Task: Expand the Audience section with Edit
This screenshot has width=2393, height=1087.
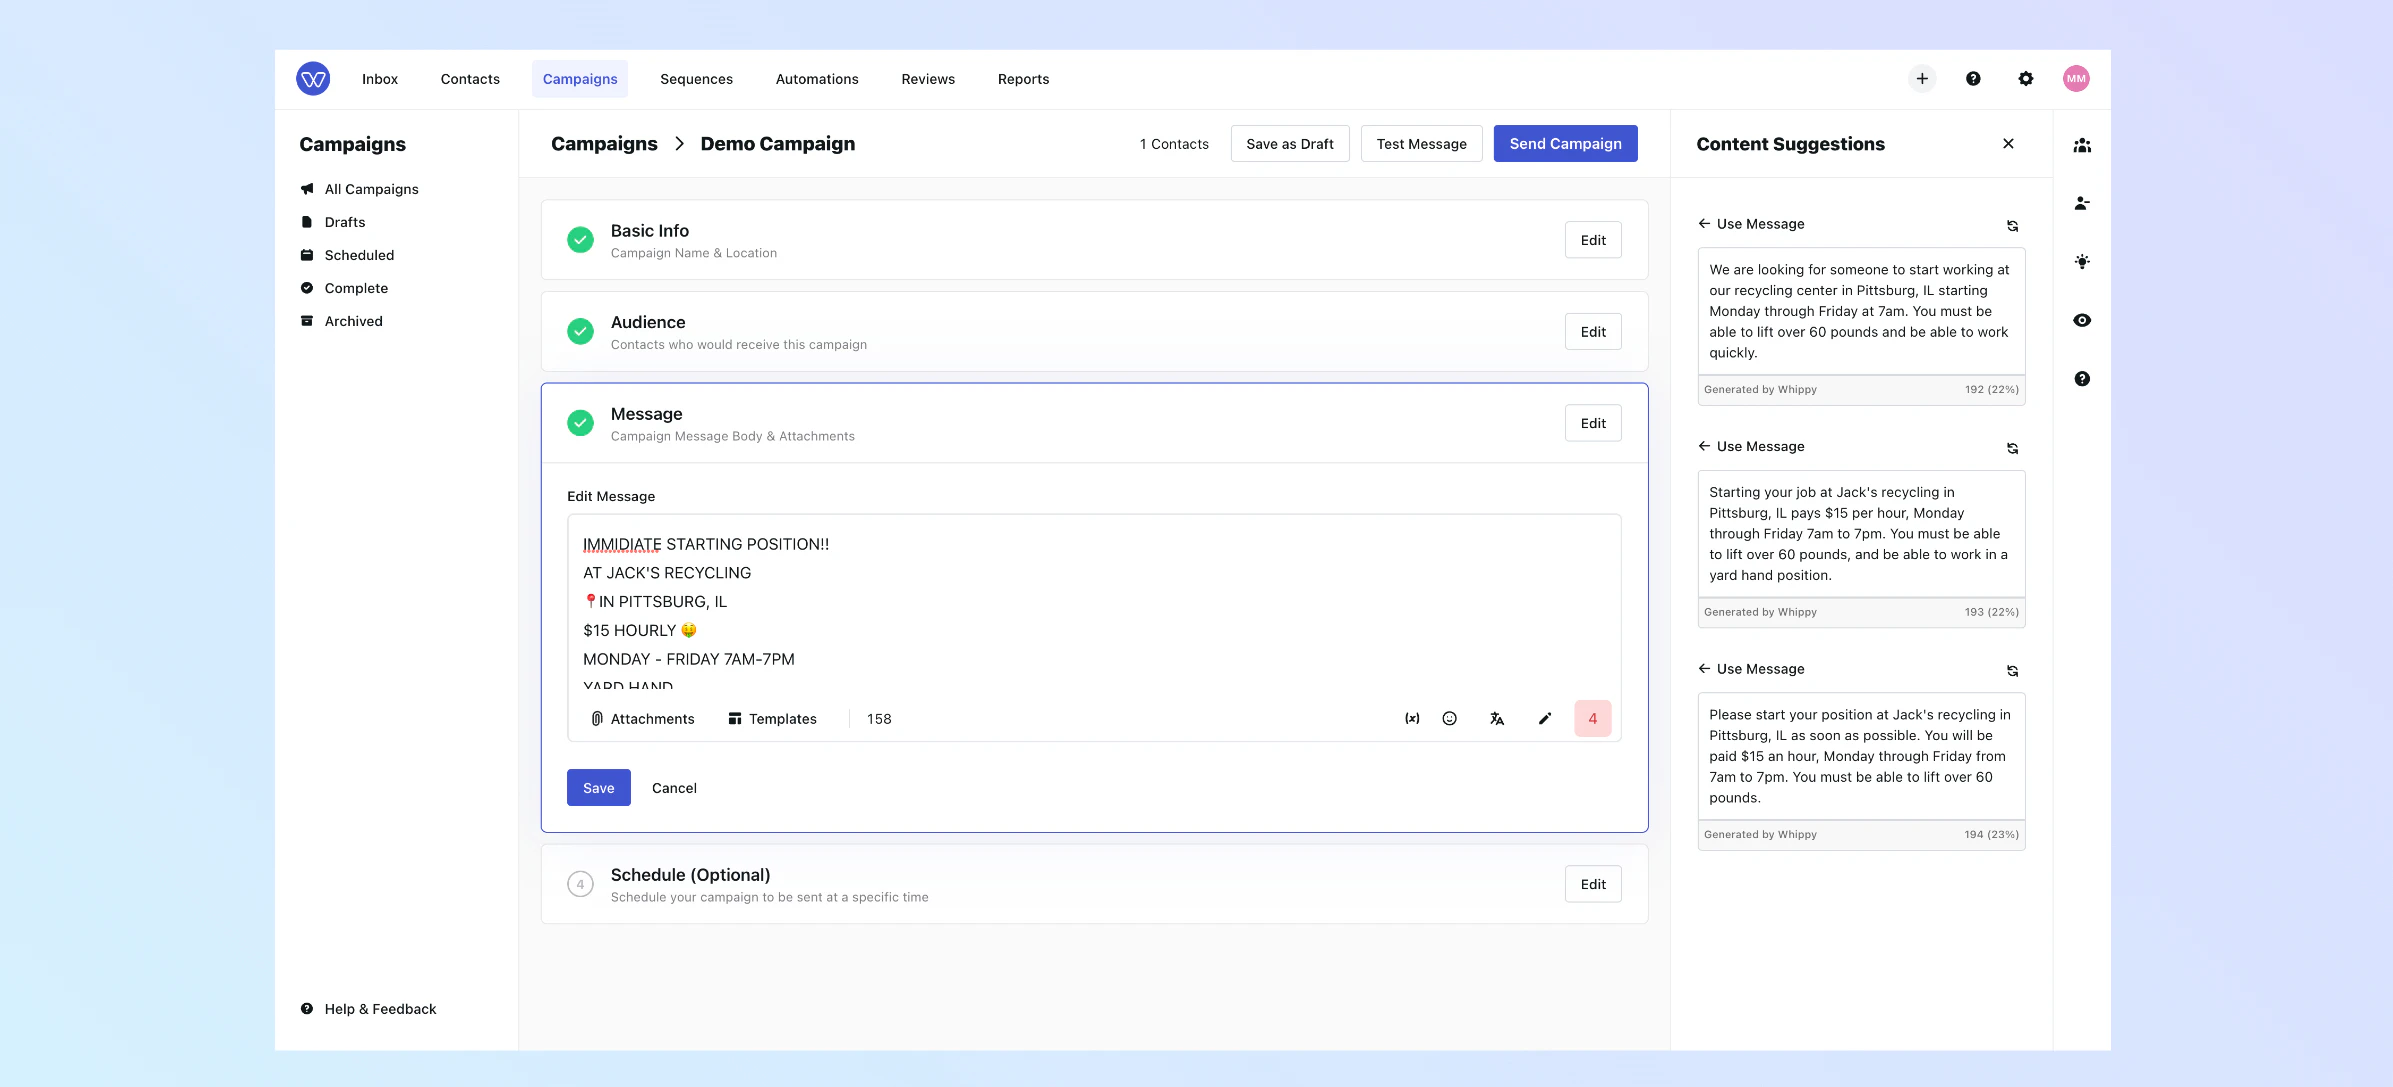Action: click(1592, 331)
